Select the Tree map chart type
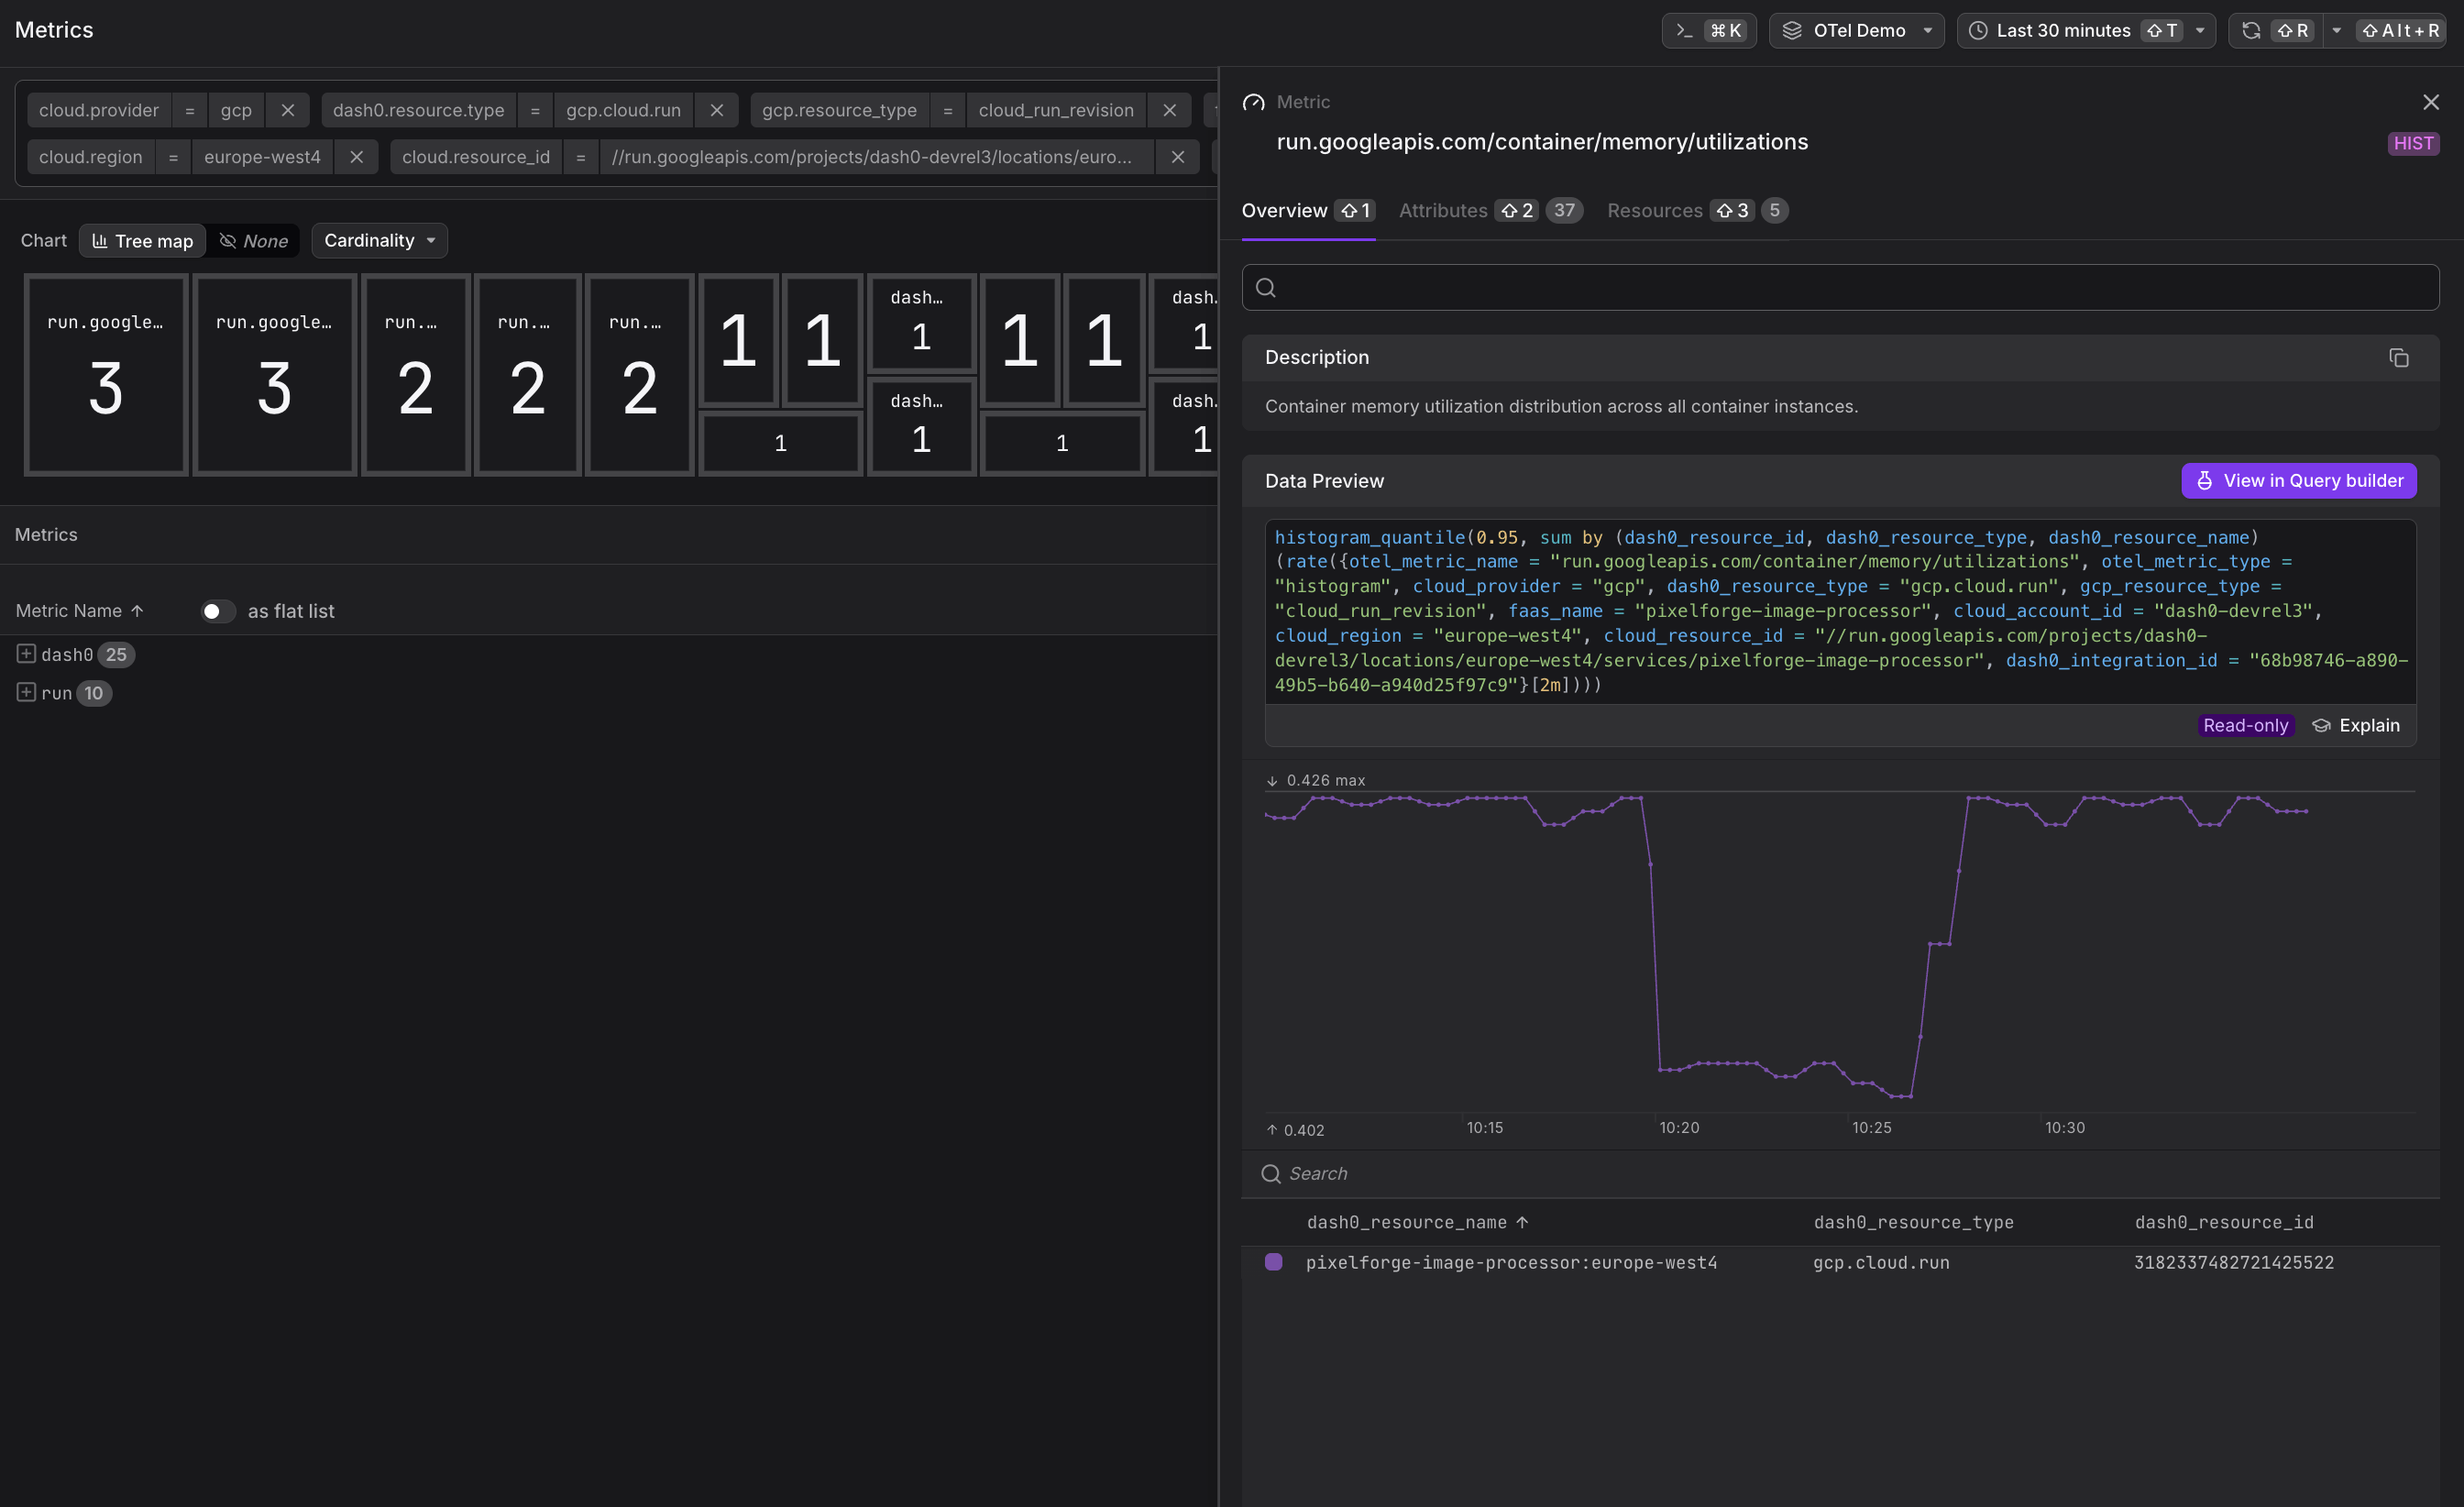This screenshot has width=2464, height=1507. [x=143, y=241]
